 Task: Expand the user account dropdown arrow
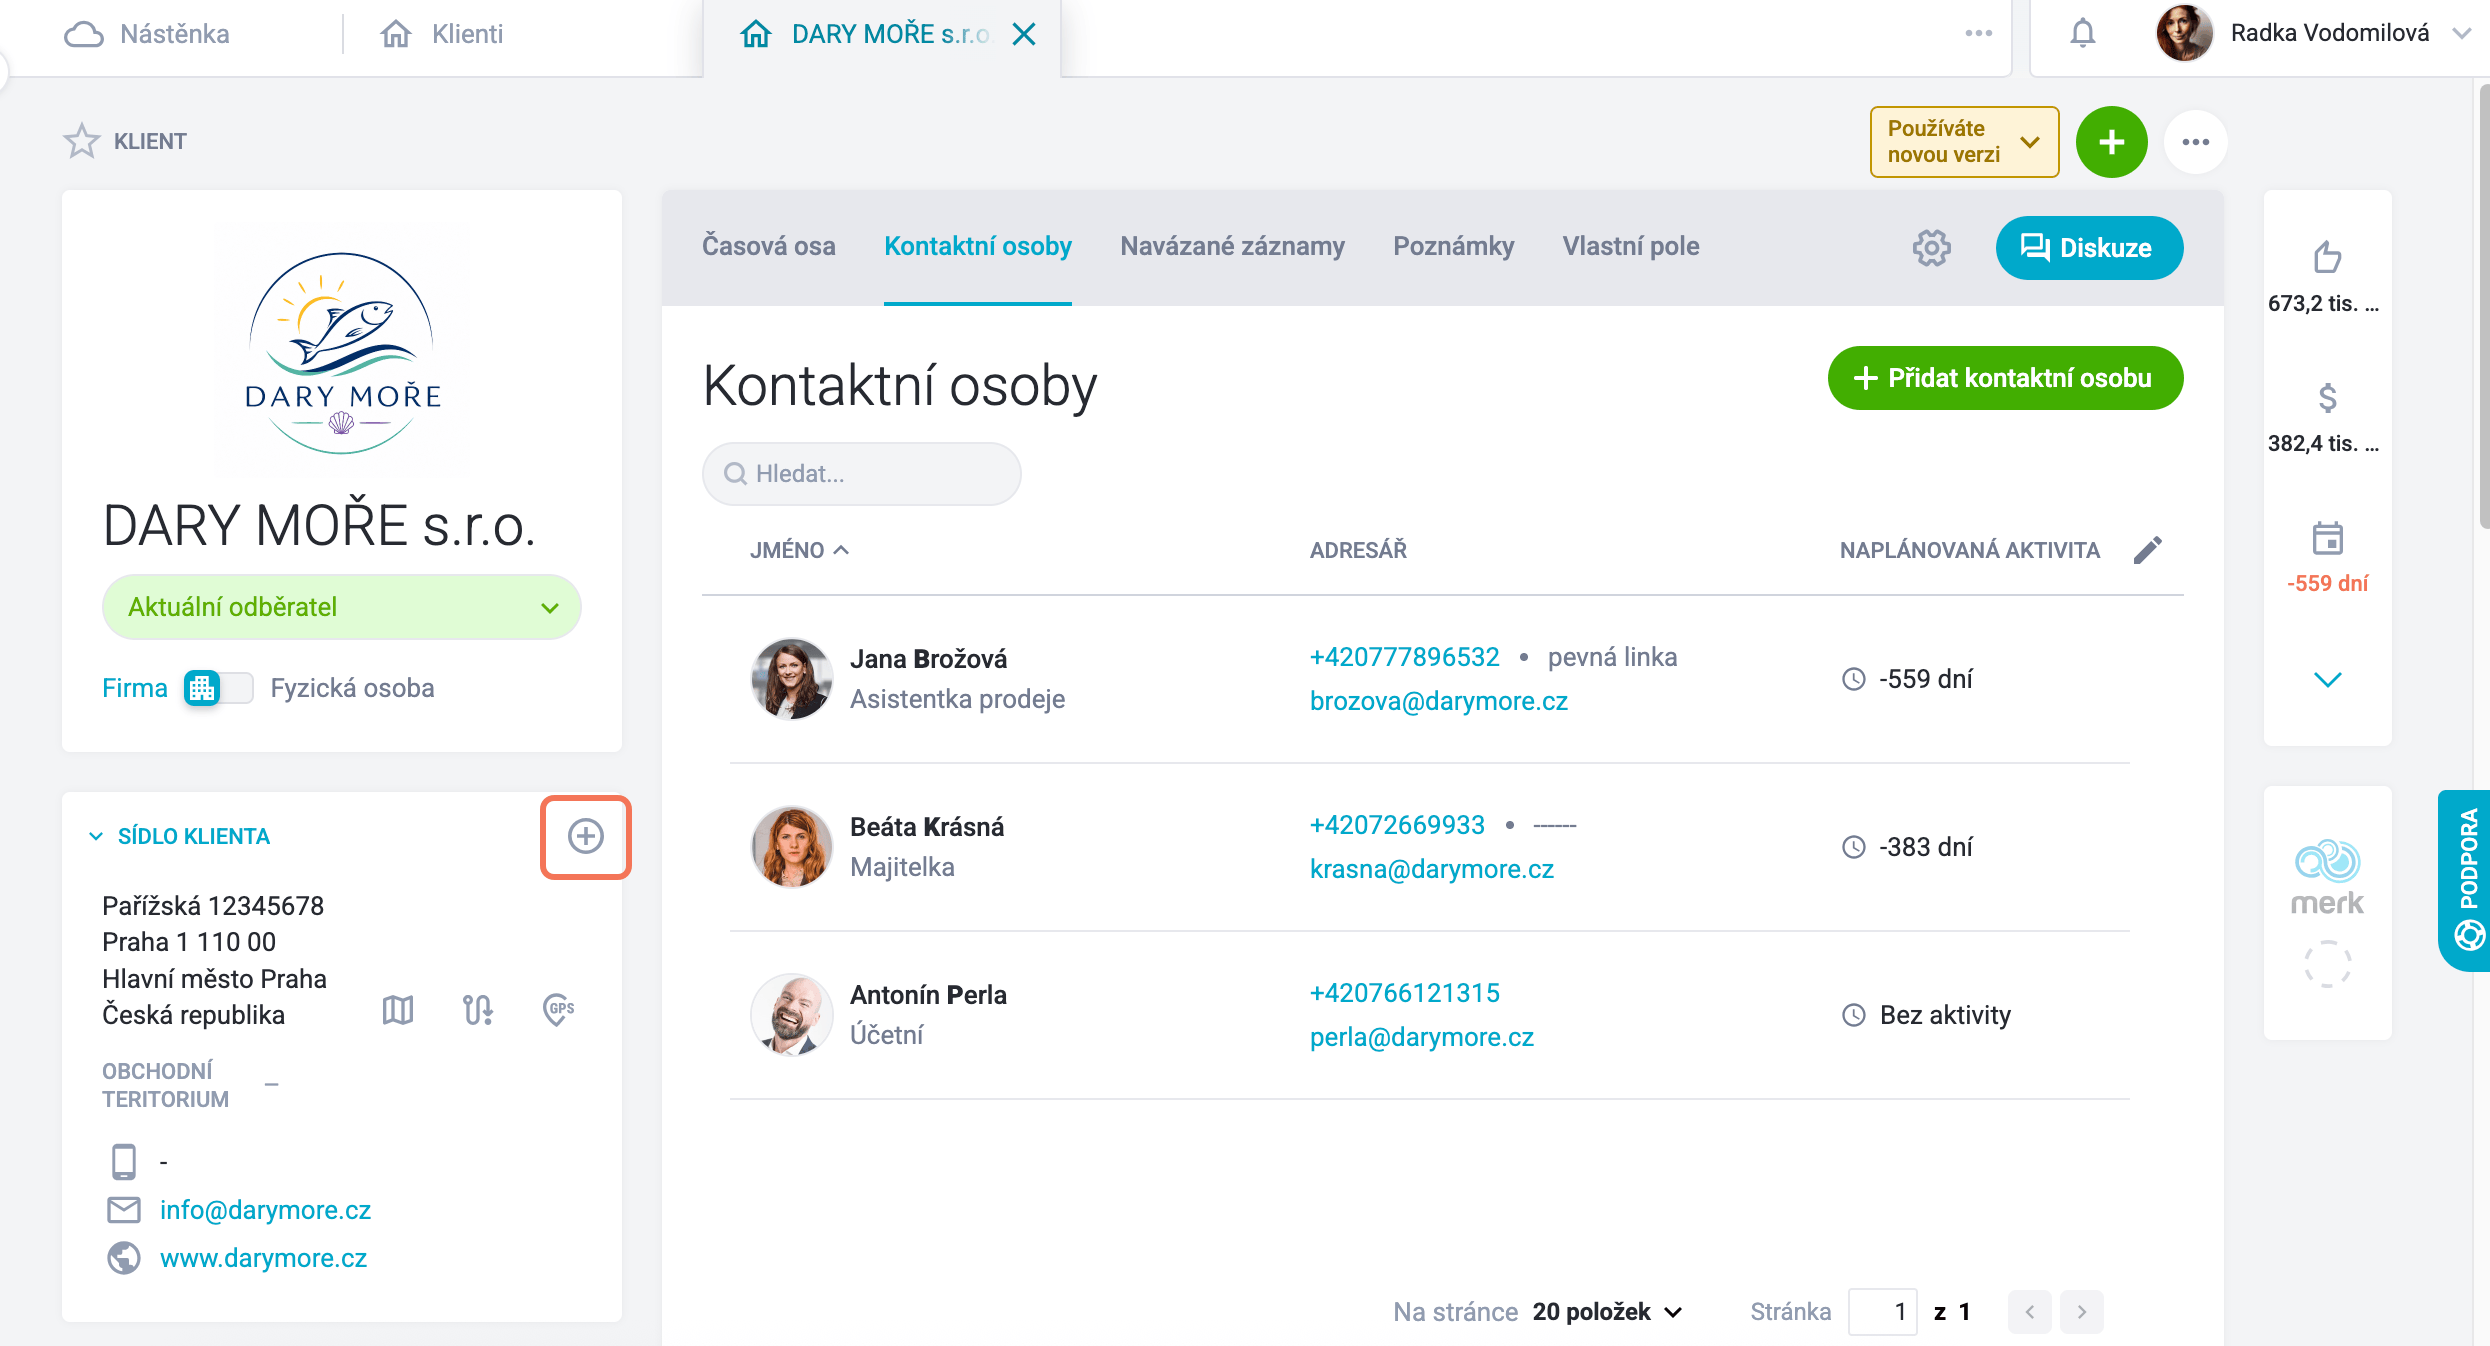pyautogui.click(x=2461, y=34)
